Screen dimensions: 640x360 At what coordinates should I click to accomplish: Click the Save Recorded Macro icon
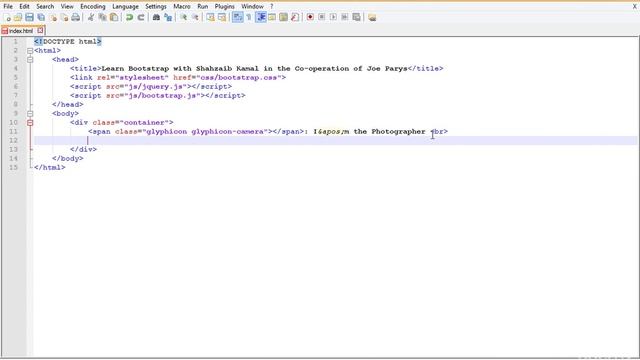[356, 17]
